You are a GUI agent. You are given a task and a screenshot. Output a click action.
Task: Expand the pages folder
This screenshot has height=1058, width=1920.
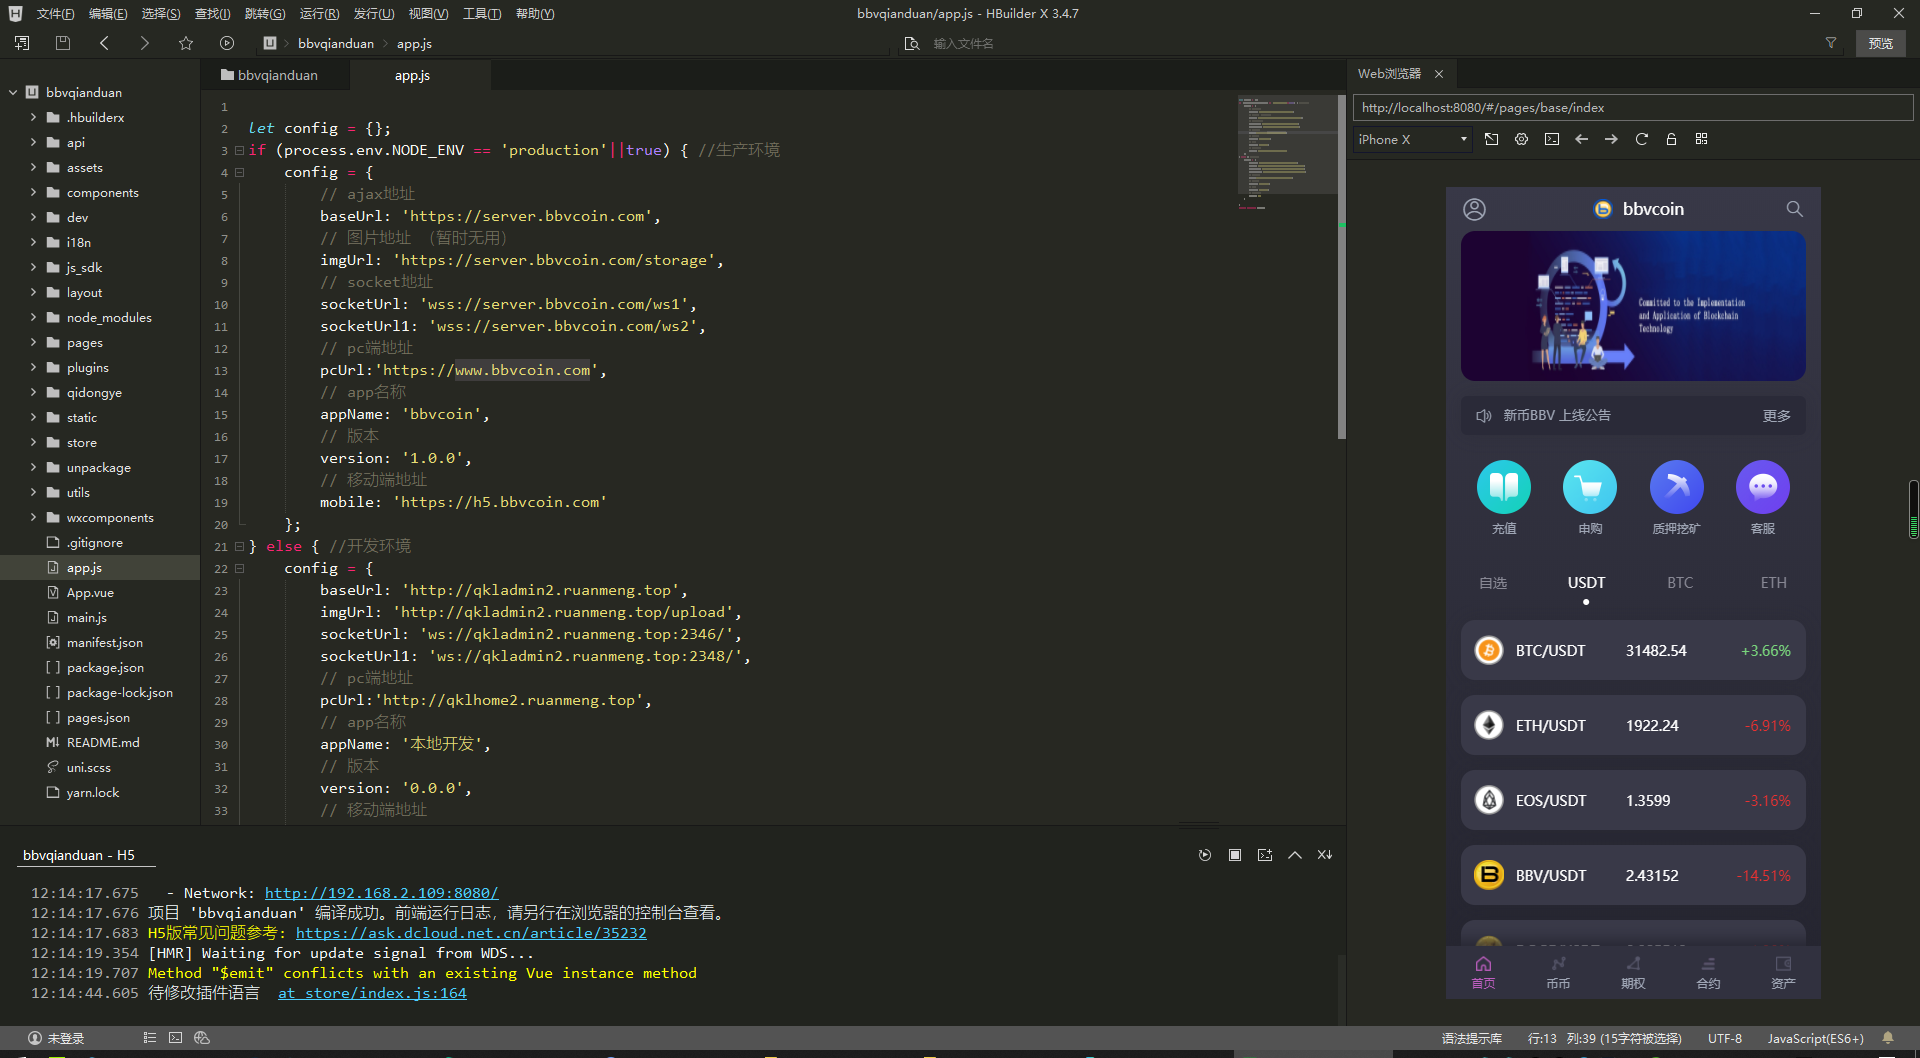[x=33, y=342]
